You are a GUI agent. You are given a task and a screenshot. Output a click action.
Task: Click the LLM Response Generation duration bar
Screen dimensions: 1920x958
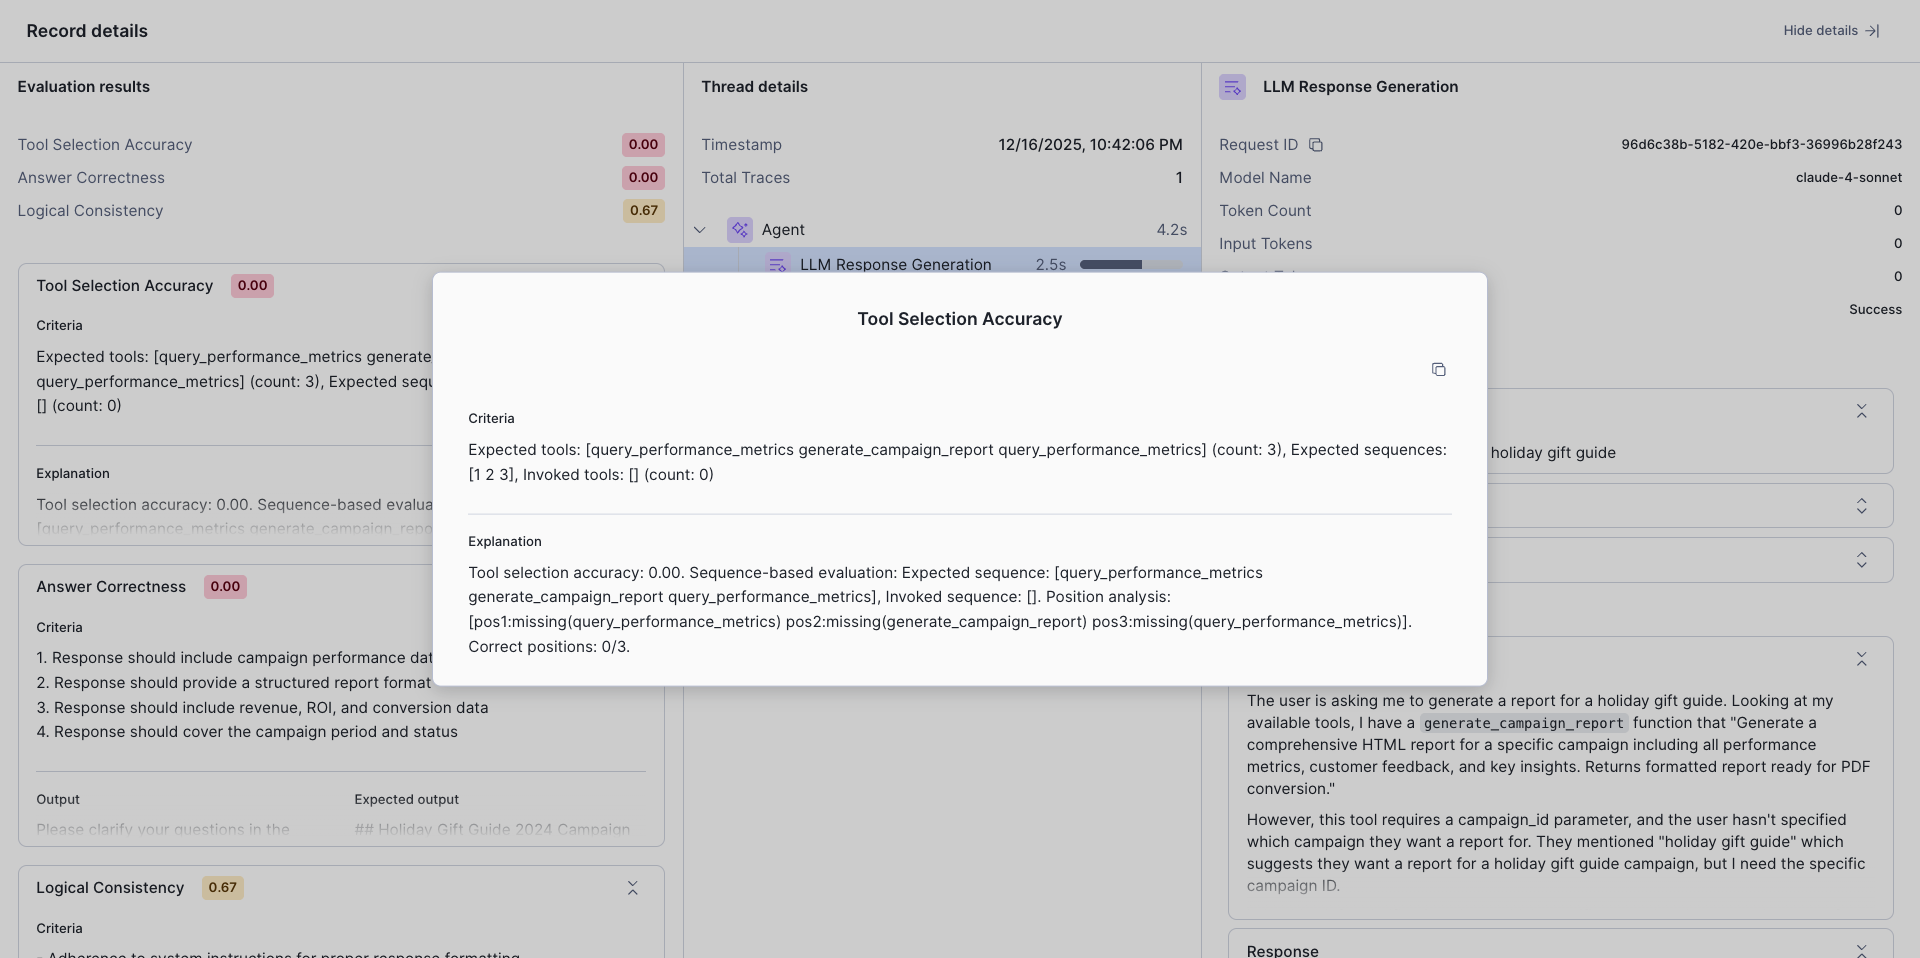click(x=1130, y=264)
